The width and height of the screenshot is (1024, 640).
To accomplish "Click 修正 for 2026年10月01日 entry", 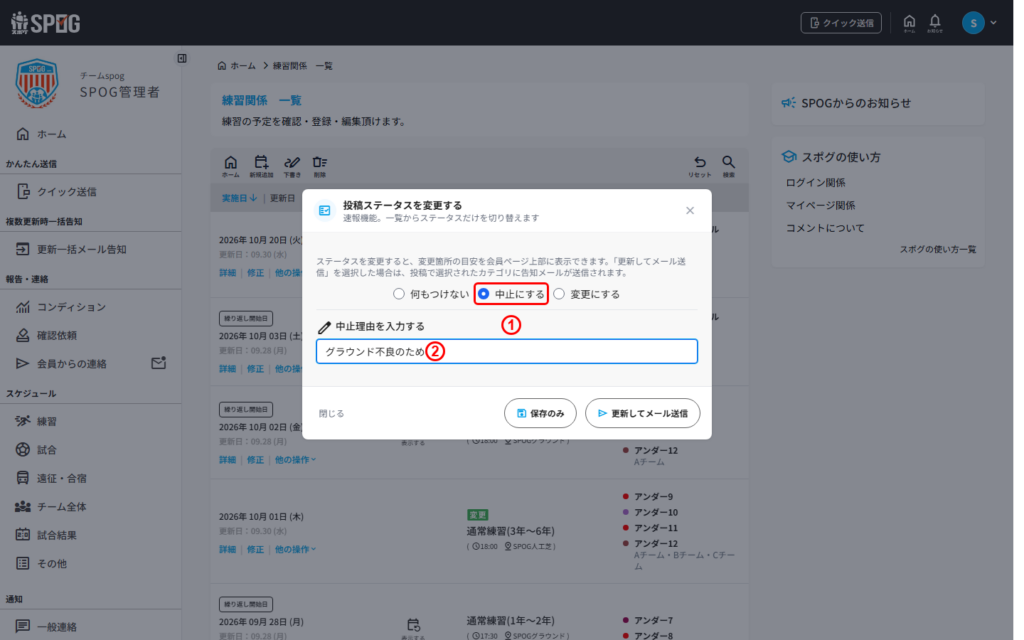I will point(255,549).
